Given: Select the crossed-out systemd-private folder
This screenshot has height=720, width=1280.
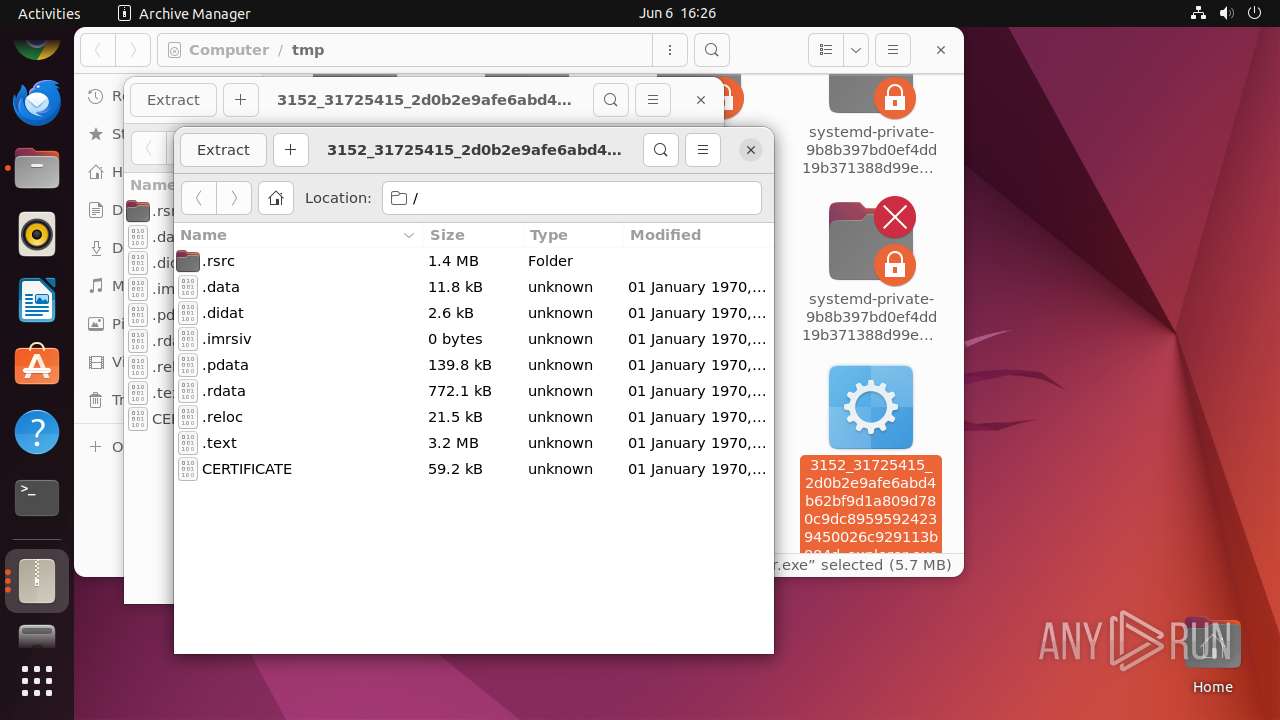Looking at the screenshot, I should pos(870,240).
